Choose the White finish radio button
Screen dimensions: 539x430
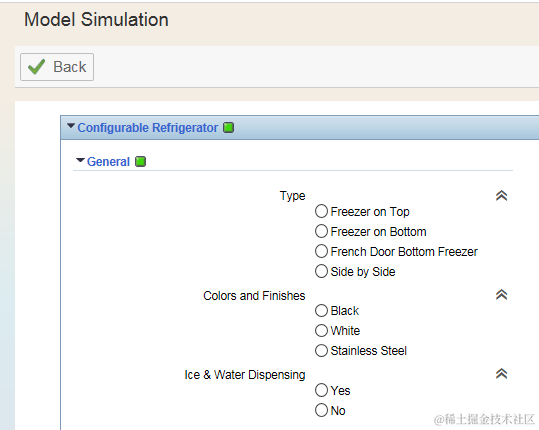click(321, 331)
